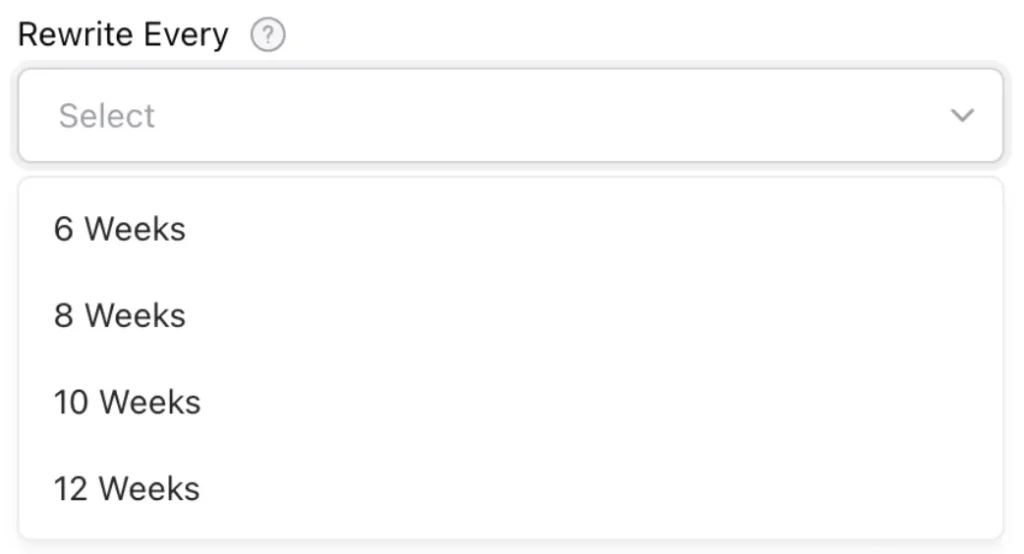Click the Select placeholder text
Viewport: 1024px width, 554px height.
tap(107, 116)
